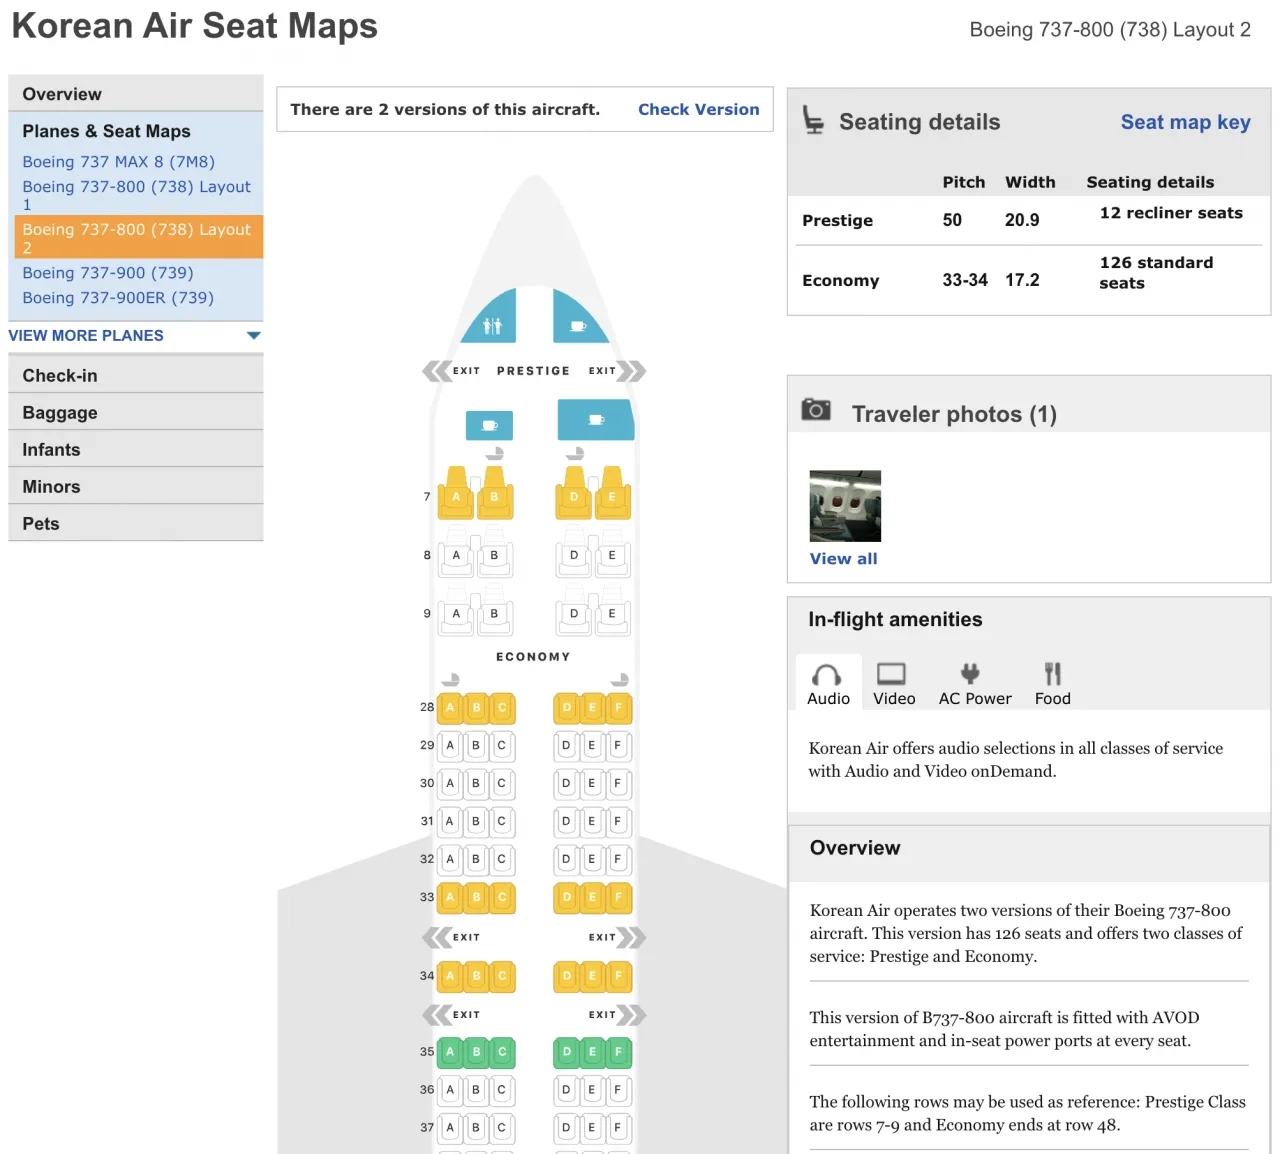The width and height of the screenshot is (1280, 1154).
Task: Select Economy seat 29C
Action: point(502,746)
